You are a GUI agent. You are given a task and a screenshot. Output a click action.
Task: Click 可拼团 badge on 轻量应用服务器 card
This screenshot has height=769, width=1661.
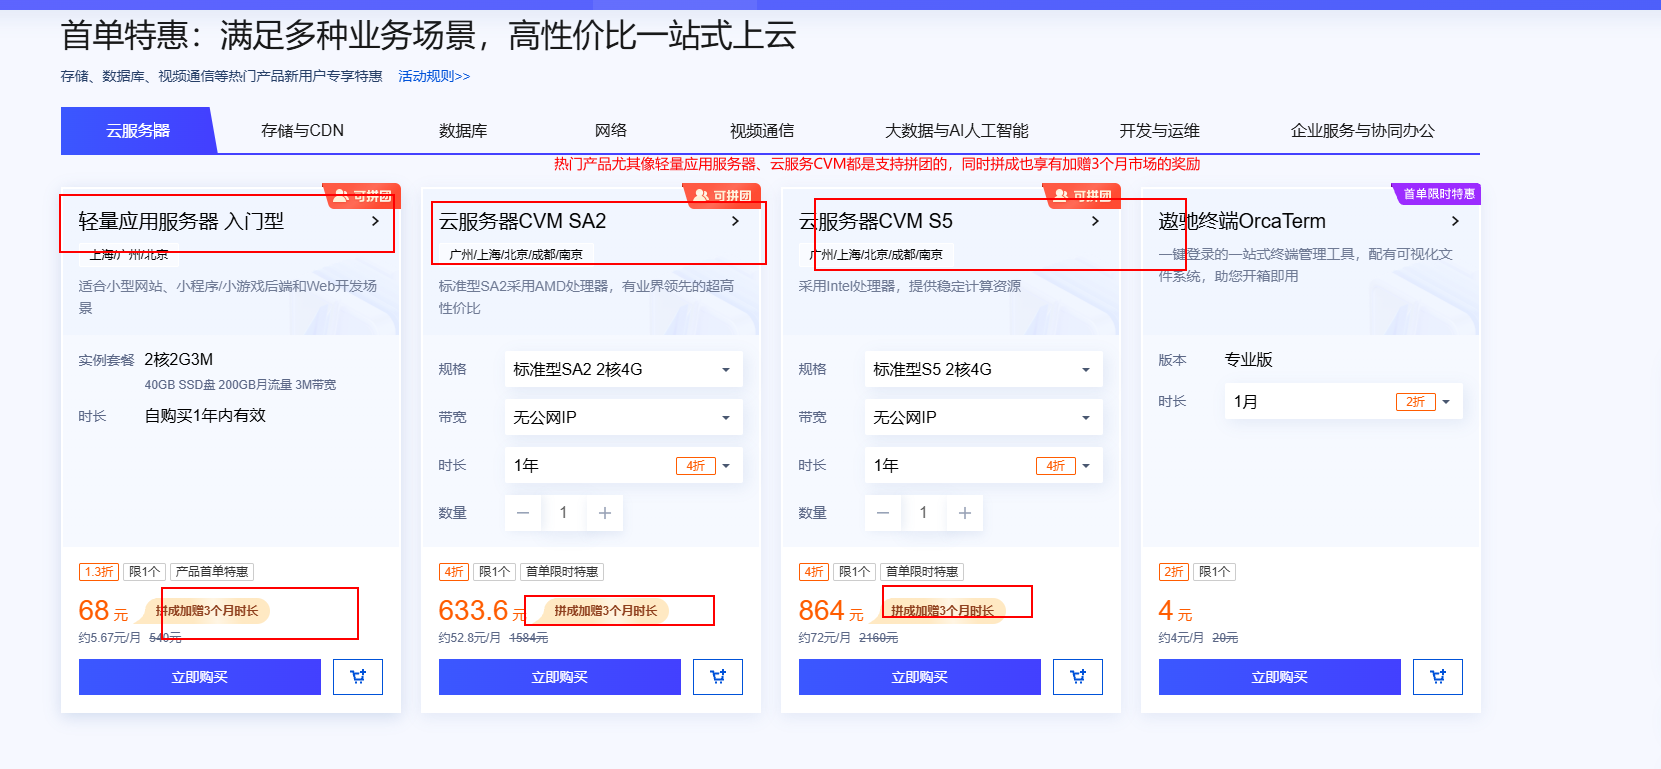pos(362,195)
